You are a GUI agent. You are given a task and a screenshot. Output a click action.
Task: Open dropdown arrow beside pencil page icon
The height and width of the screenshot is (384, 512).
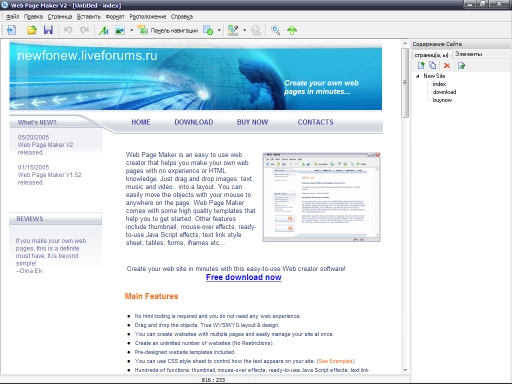[x=244, y=30]
